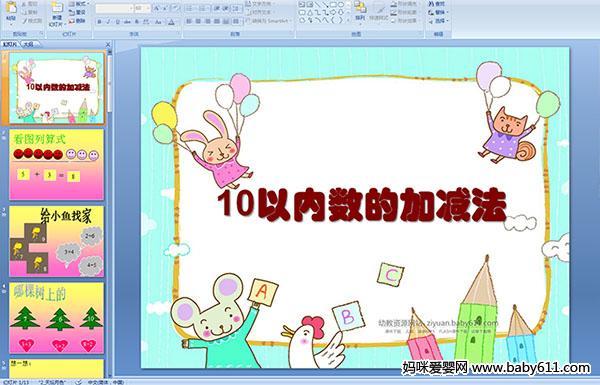Insert a slide with New Slide icon
Image resolution: width=600 pixels, height=385 pixels.
point(57,7)
